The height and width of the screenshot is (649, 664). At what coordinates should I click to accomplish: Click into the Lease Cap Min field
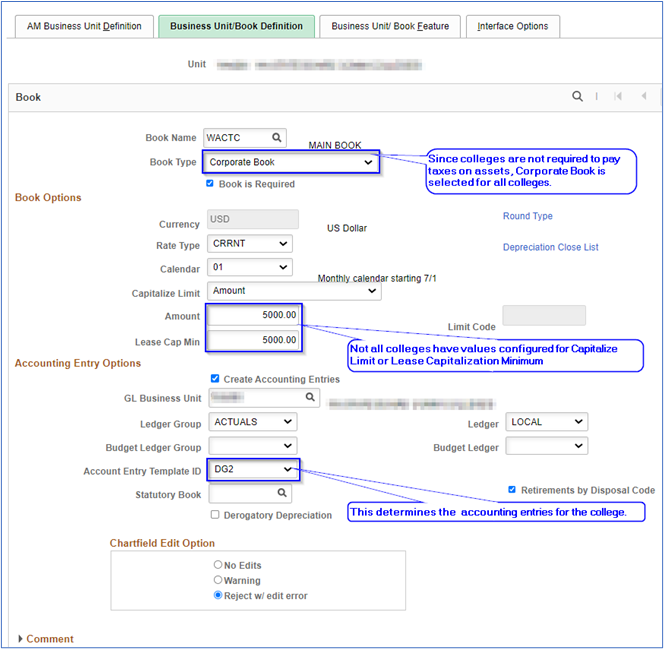pos(254,340)
